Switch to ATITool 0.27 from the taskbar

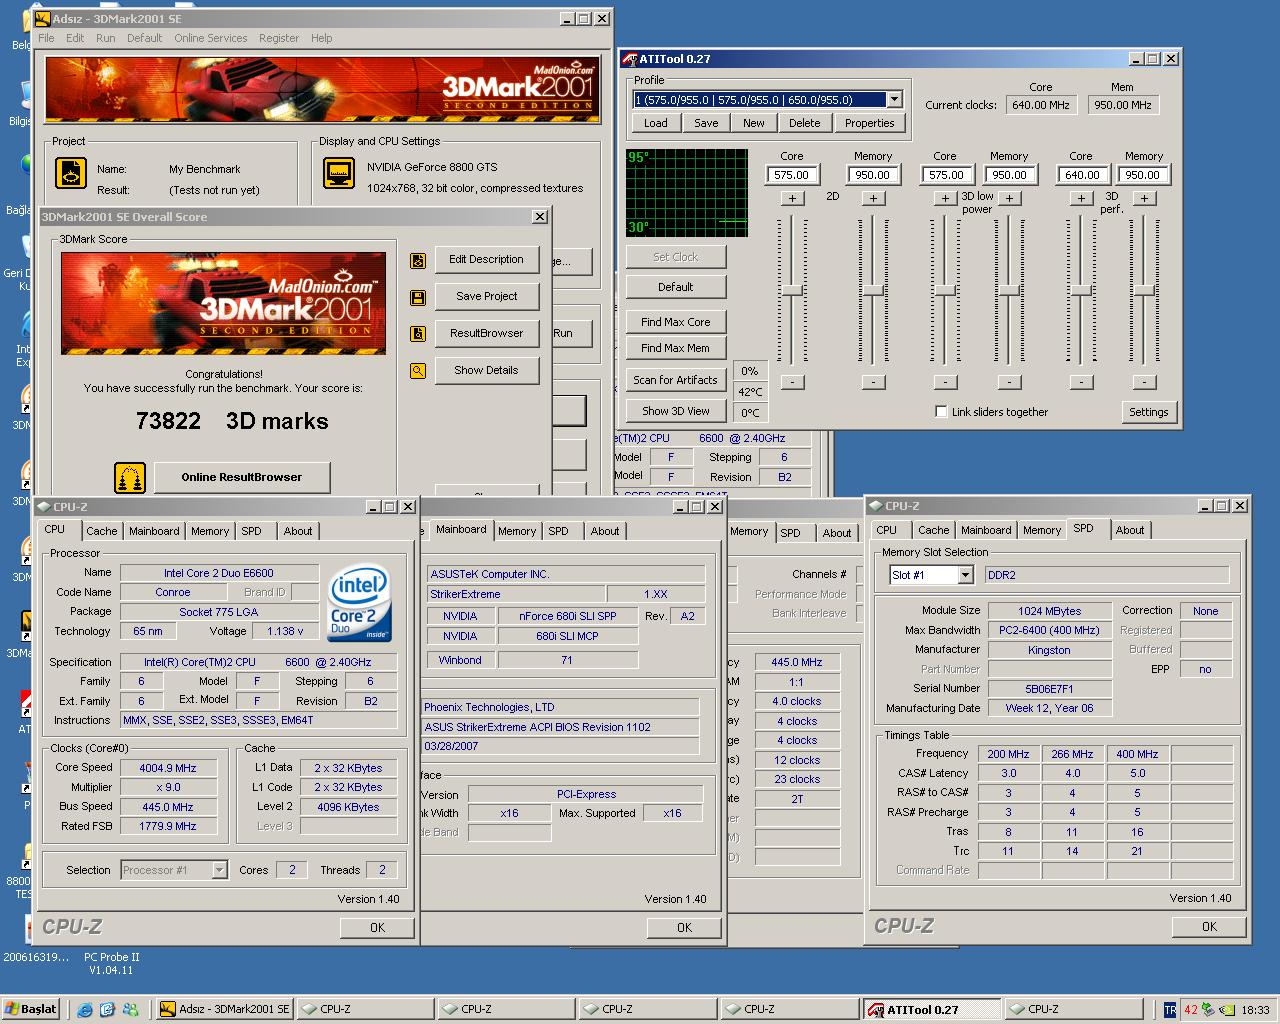point(932,1009)
